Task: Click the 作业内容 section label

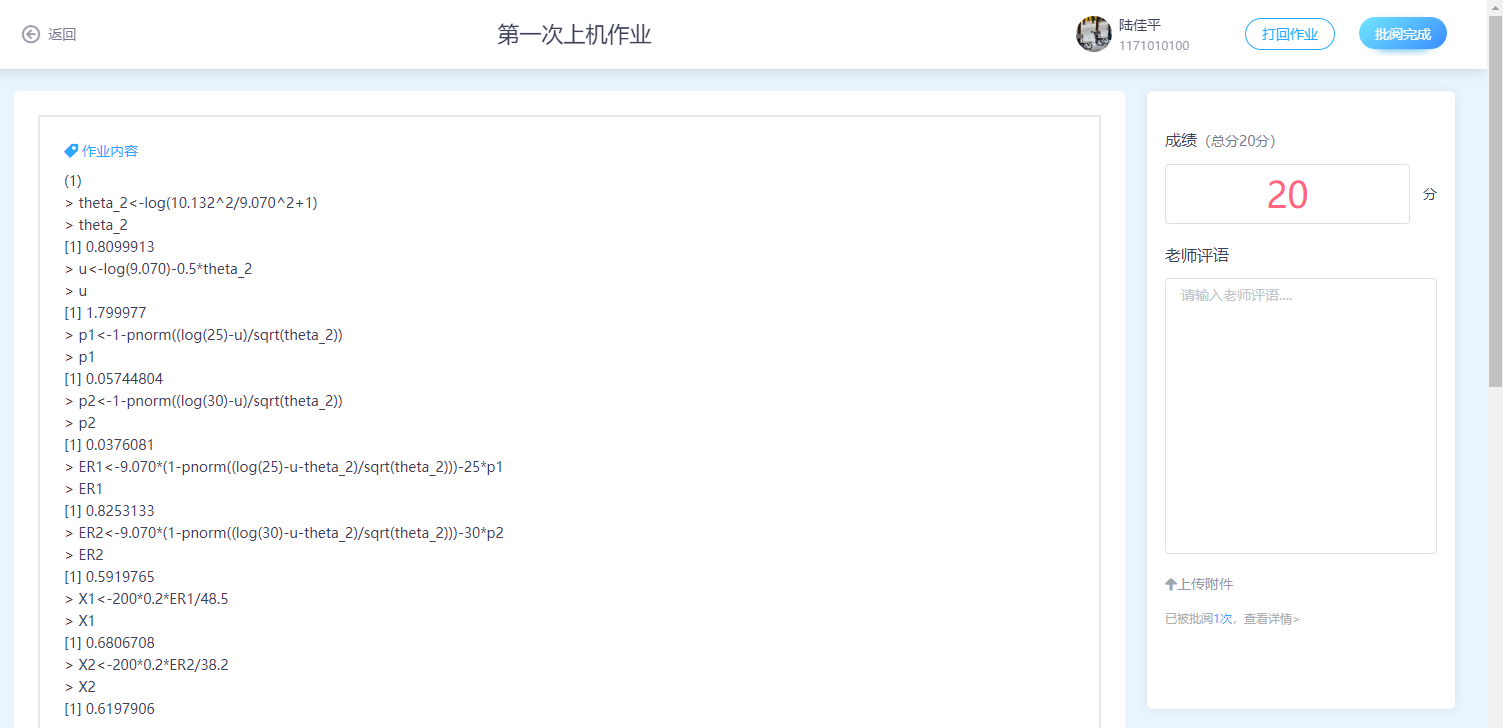Action: (x=110, y=151)
